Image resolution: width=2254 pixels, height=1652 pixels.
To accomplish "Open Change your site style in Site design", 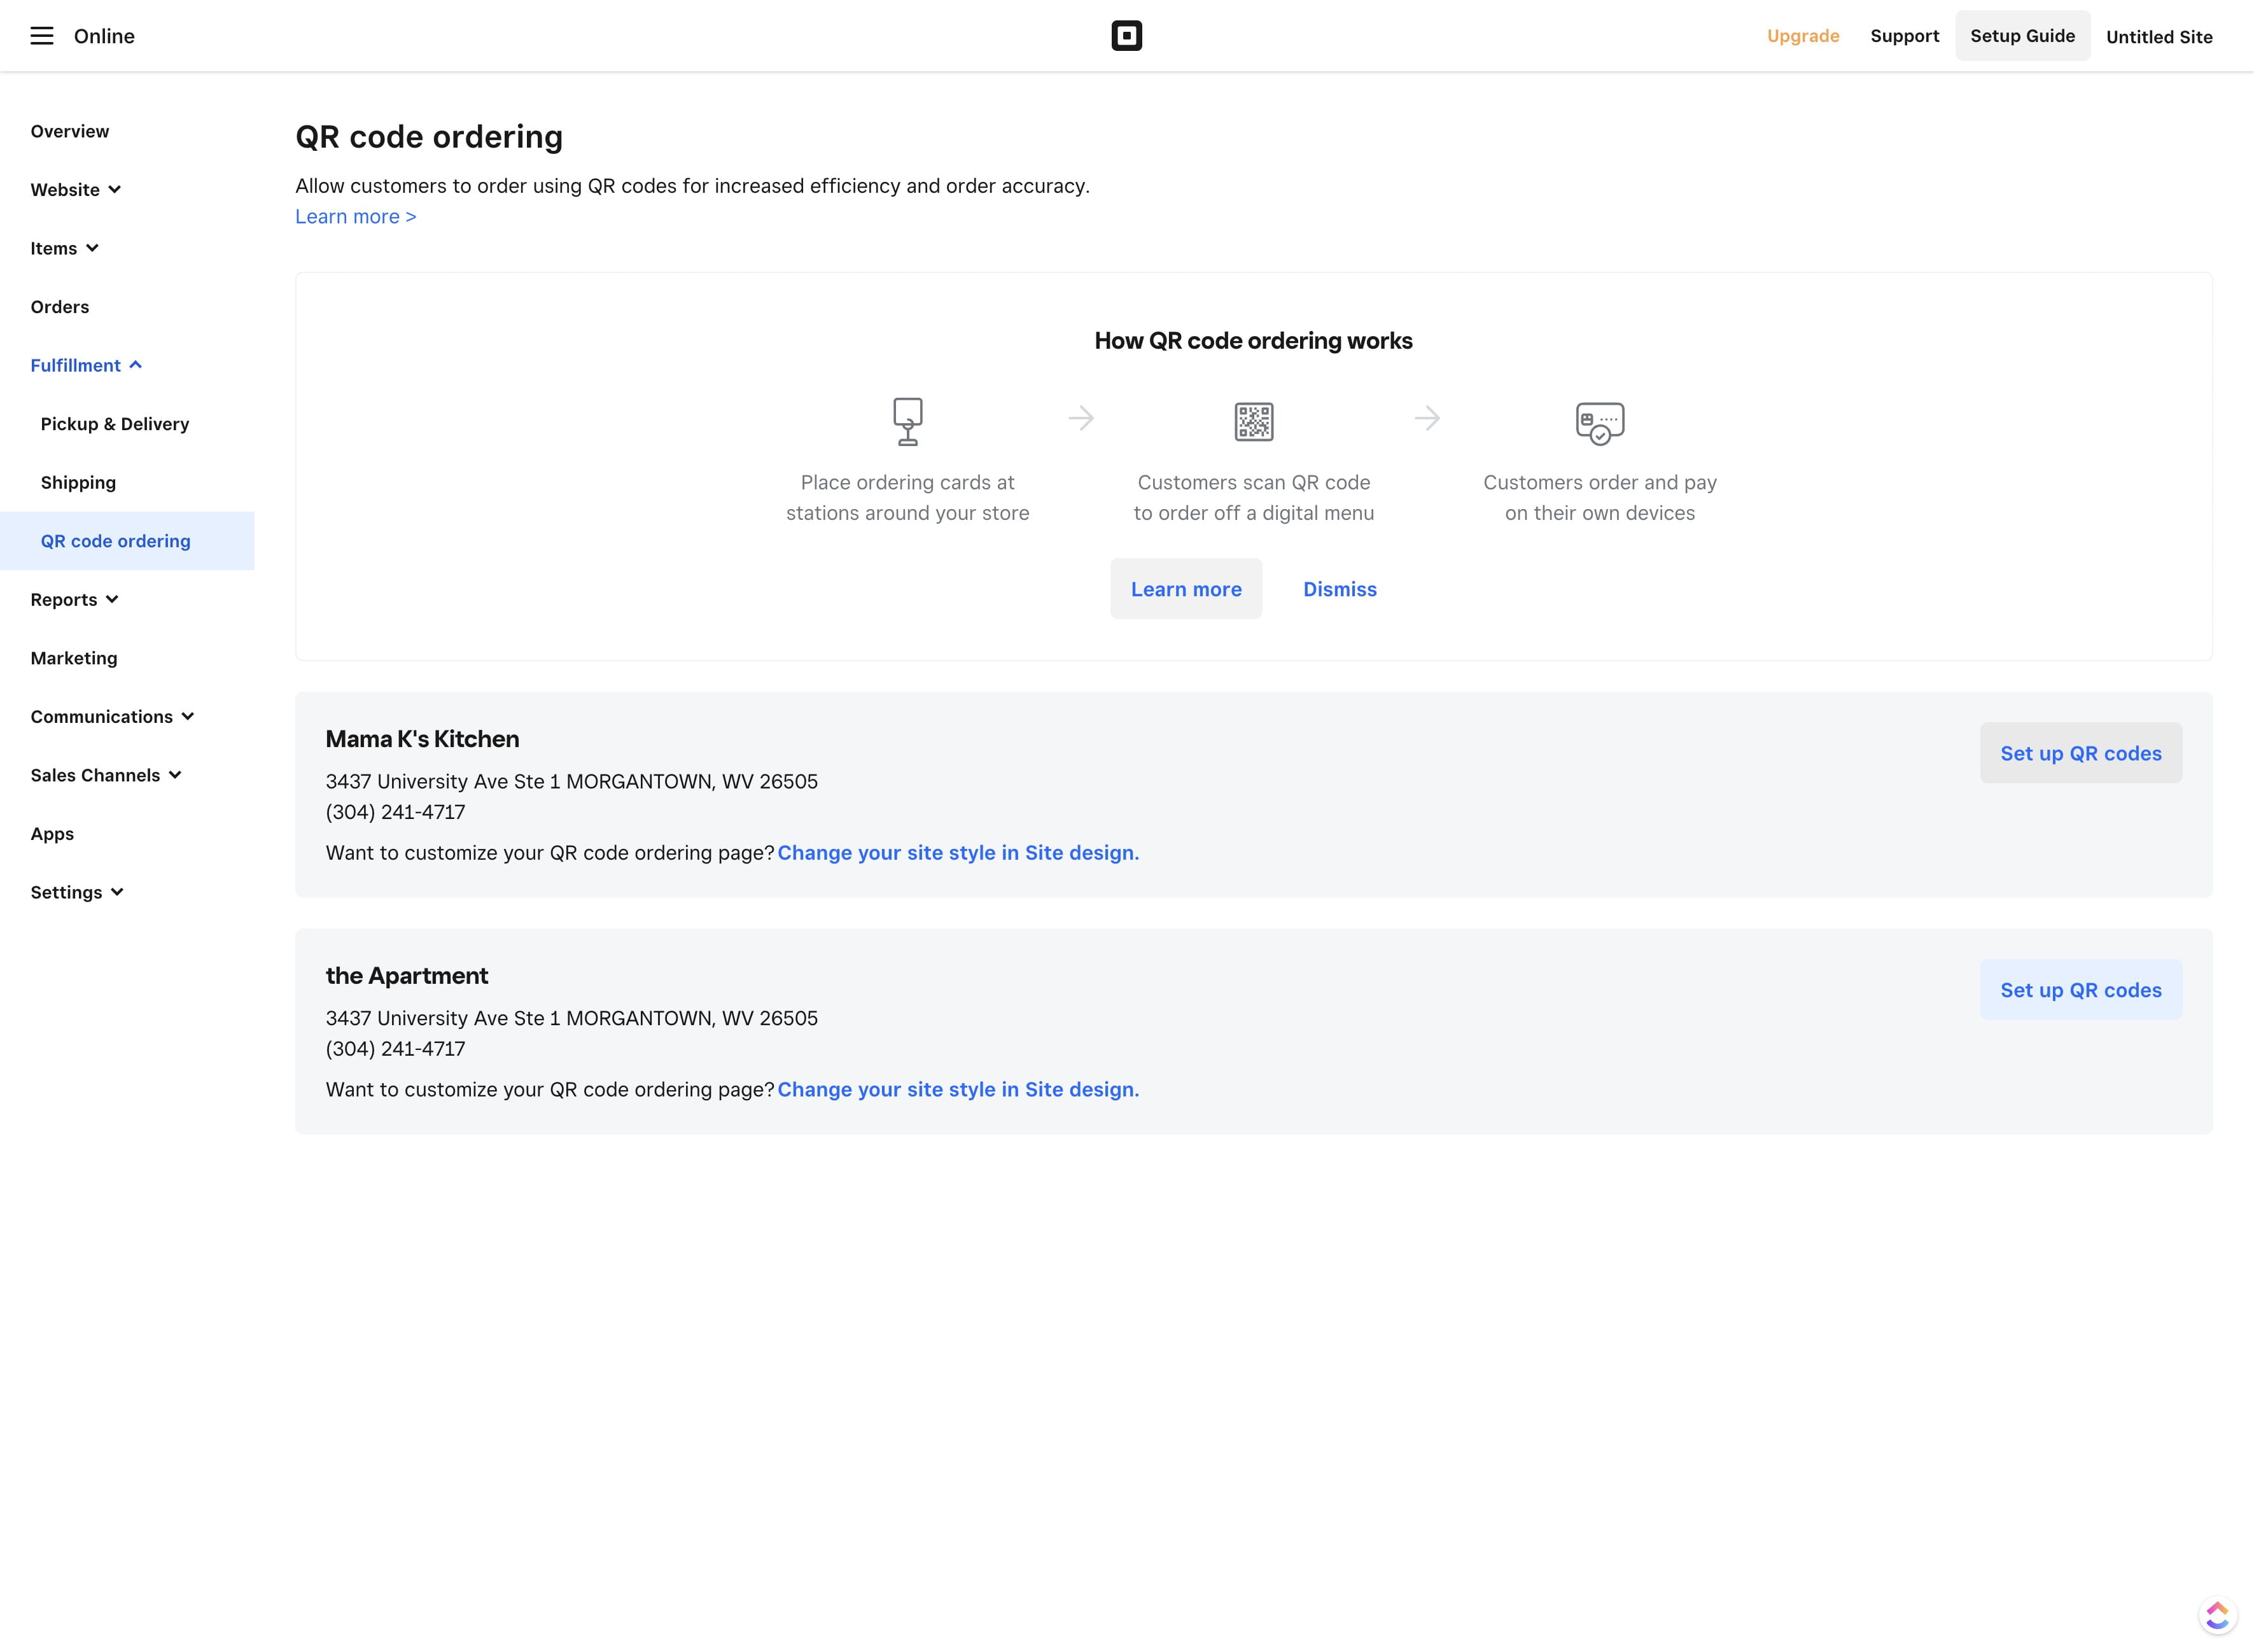I will tap(958, 853).
